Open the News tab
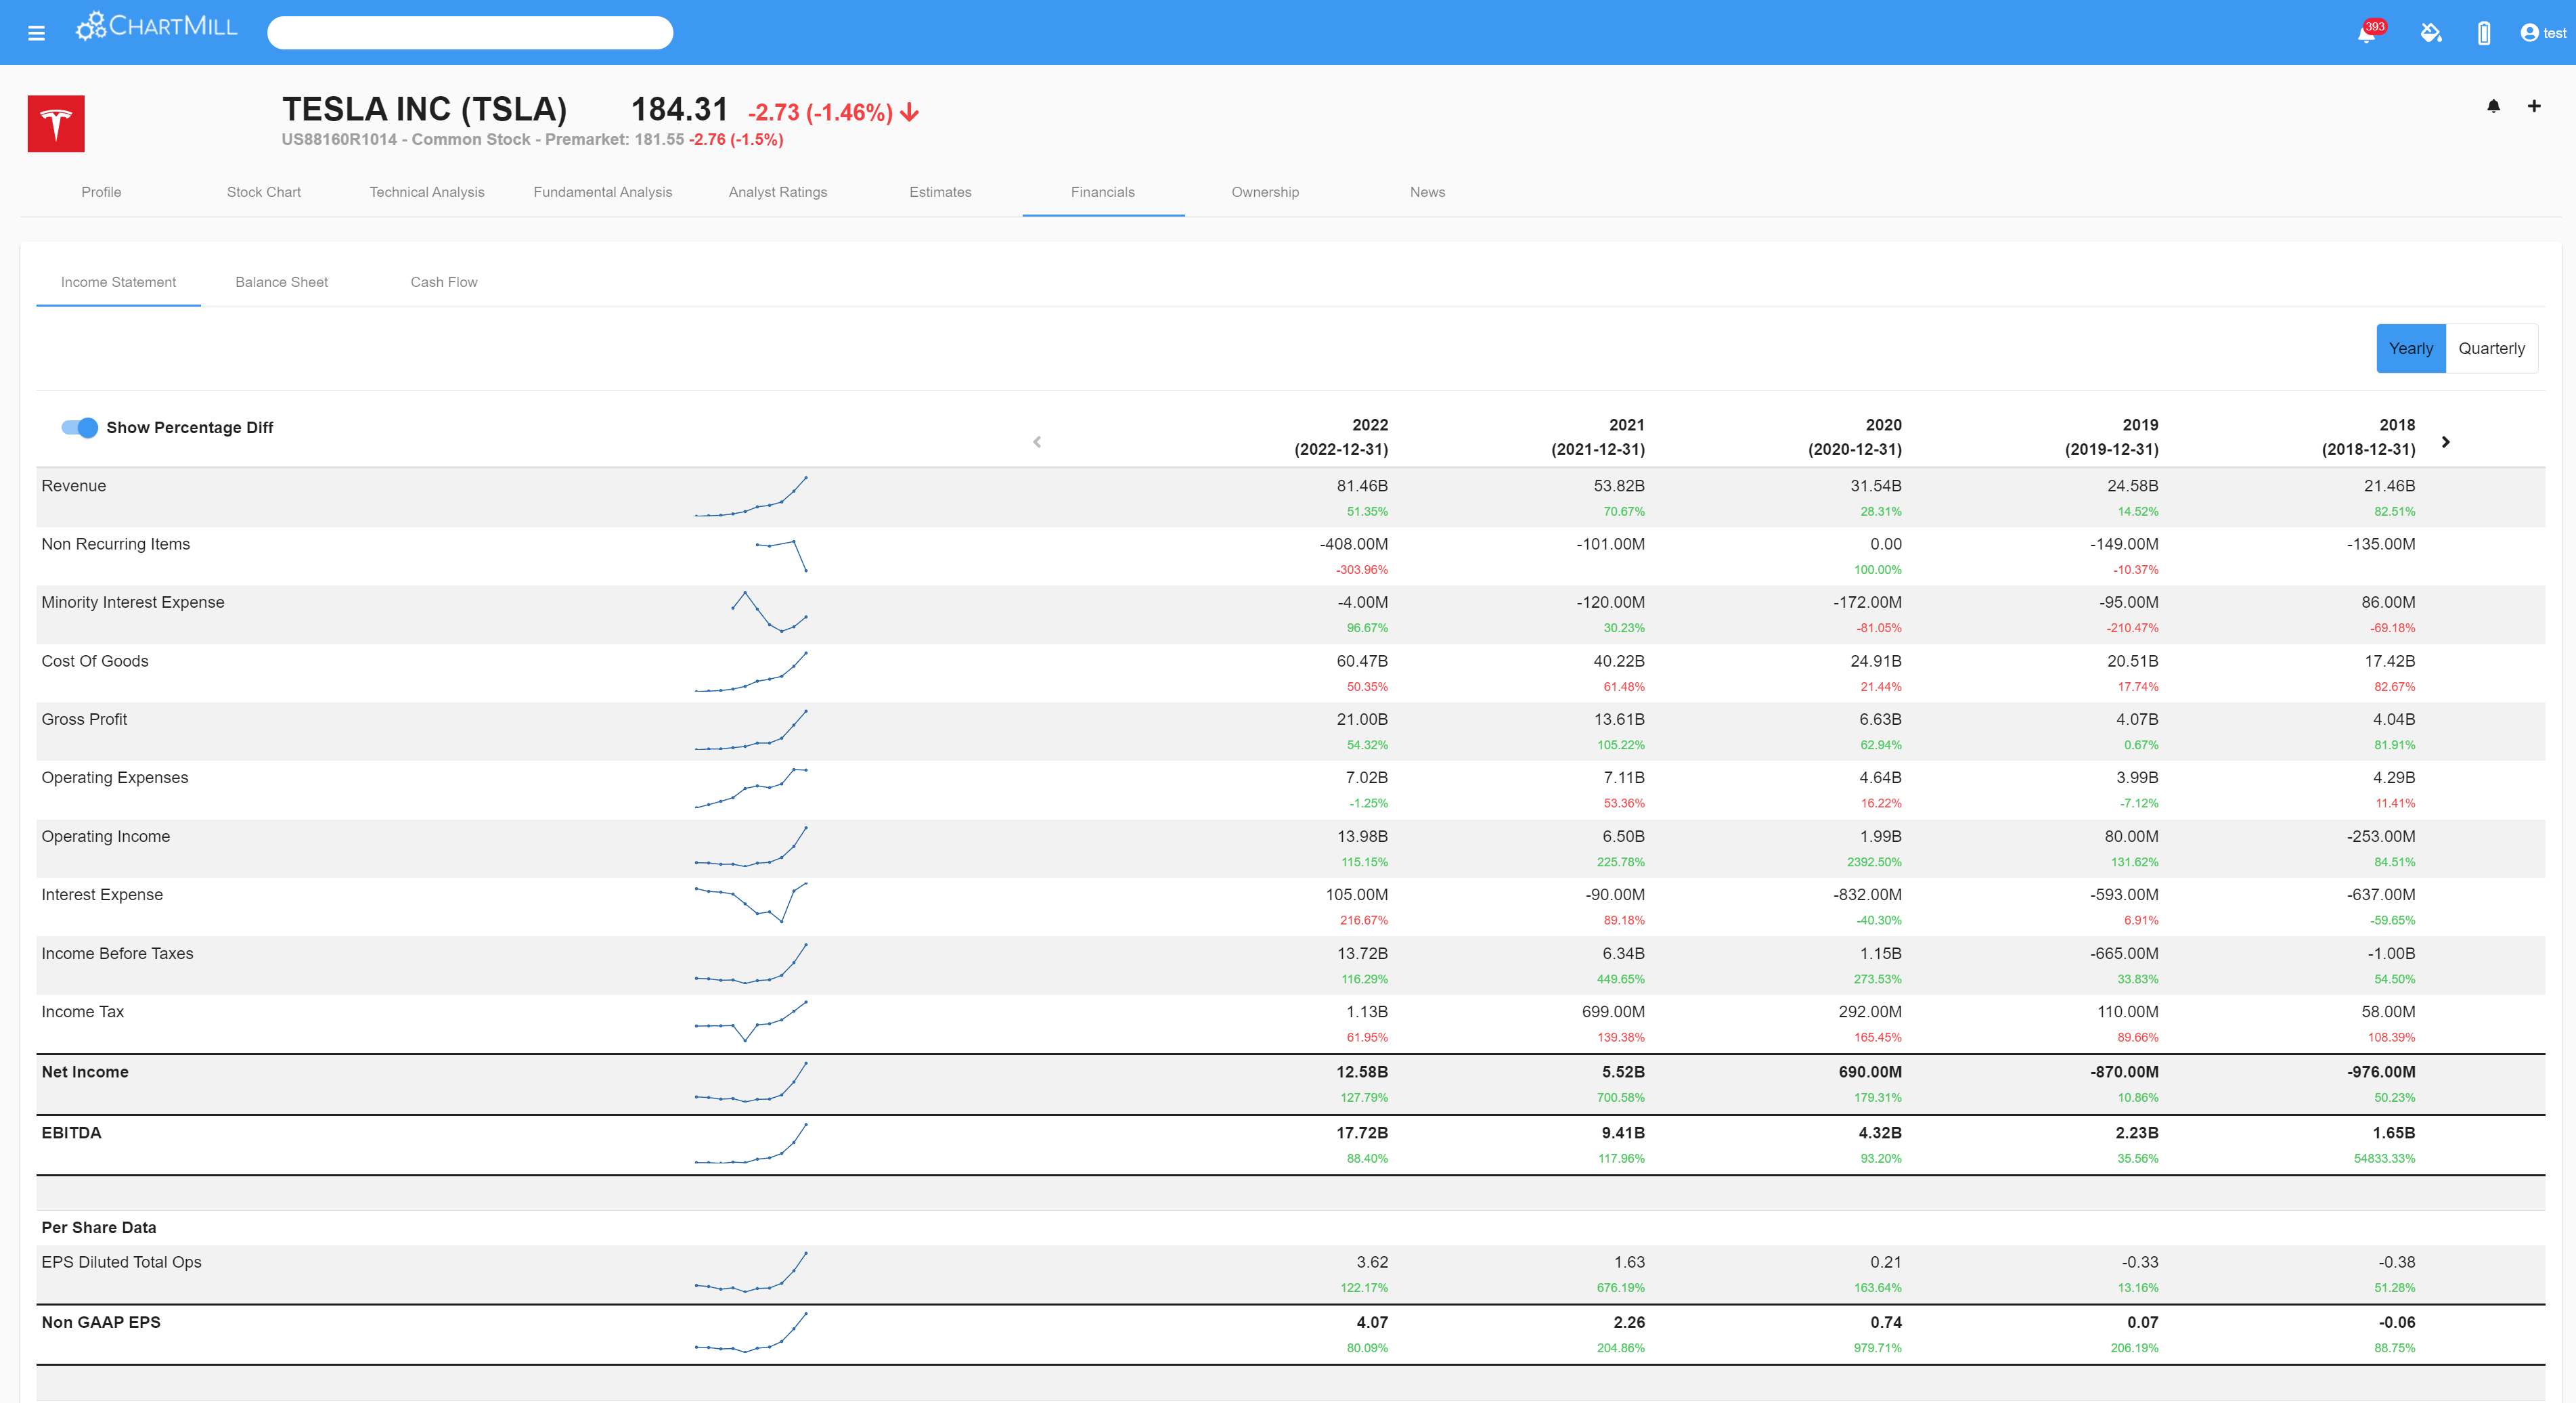 (1427, 192)
